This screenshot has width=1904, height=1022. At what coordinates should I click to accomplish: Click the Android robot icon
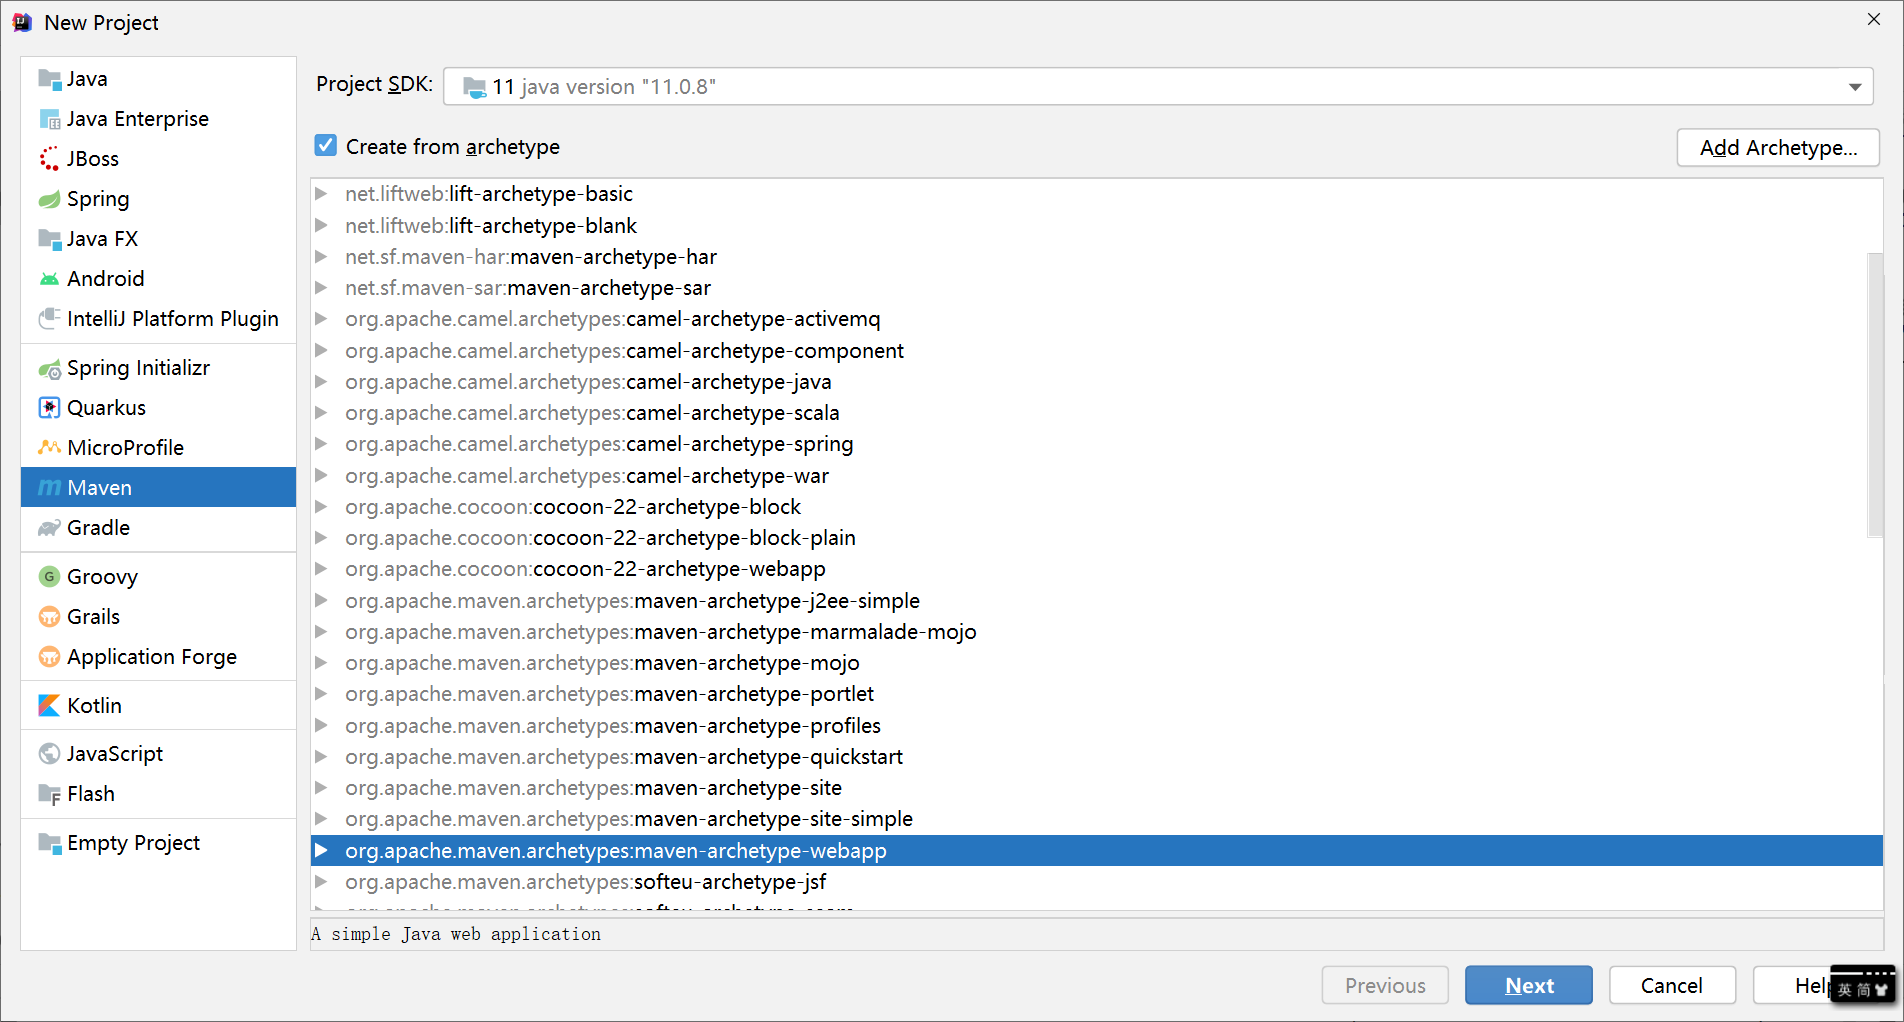pos(49,279)
